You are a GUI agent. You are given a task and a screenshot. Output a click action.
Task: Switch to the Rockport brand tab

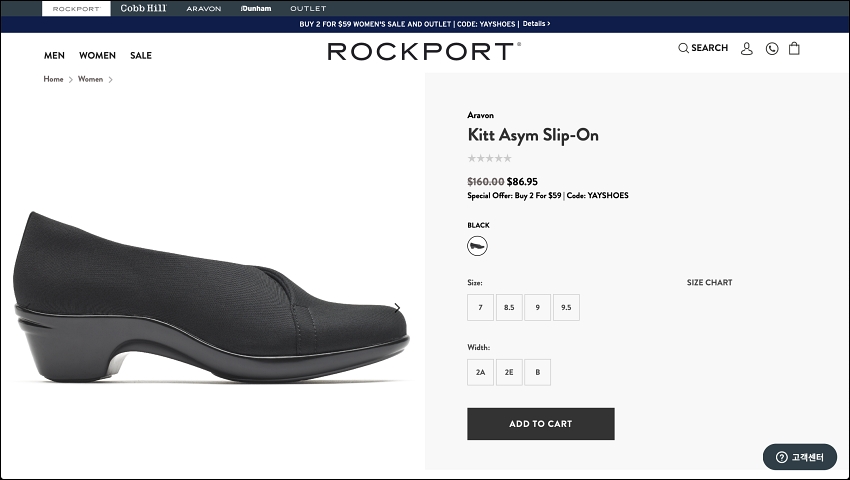pos(76,9)
